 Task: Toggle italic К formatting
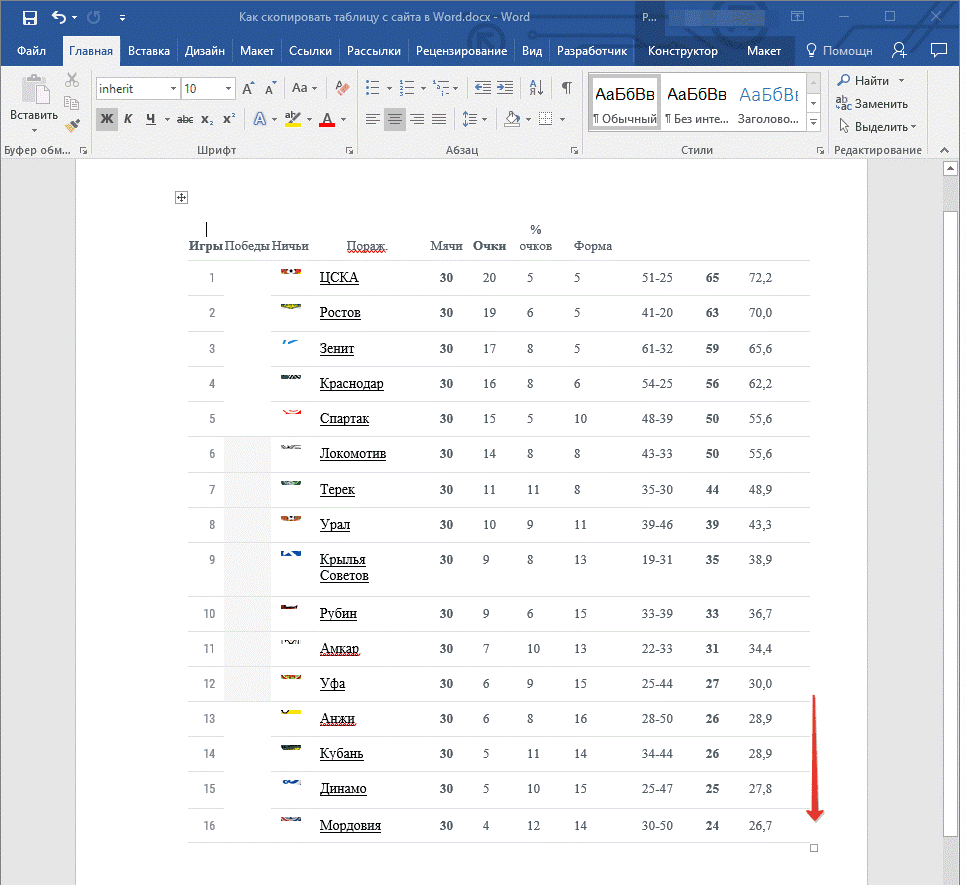point(128,118)
